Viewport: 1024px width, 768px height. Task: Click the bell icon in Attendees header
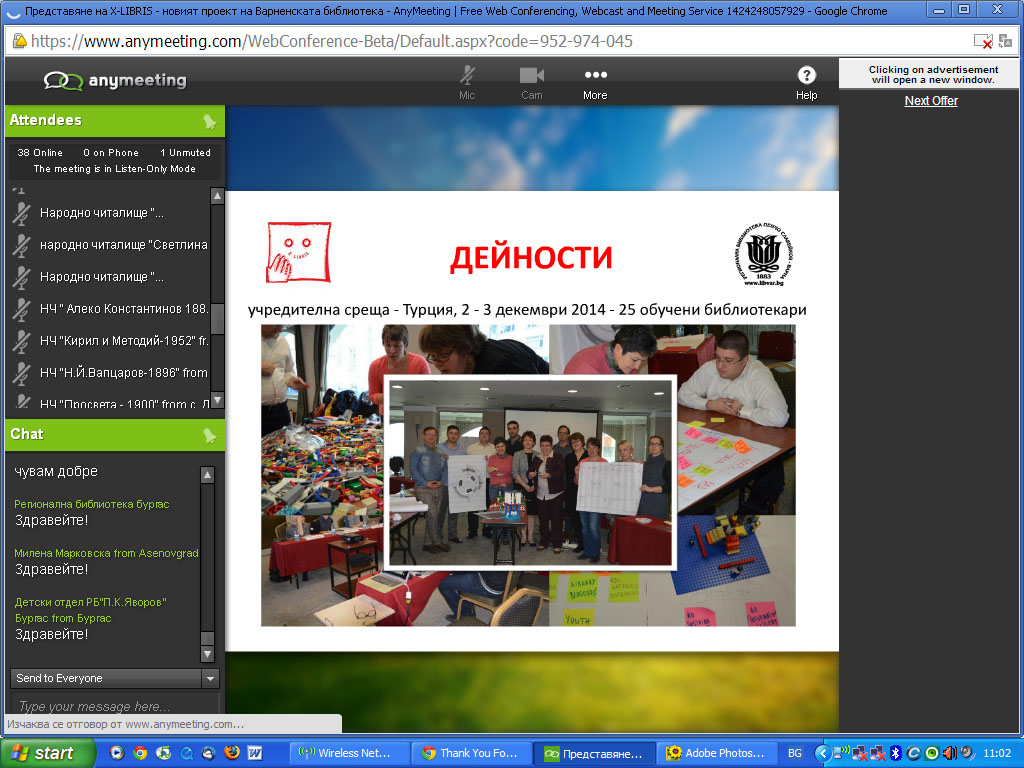point(209,121)
